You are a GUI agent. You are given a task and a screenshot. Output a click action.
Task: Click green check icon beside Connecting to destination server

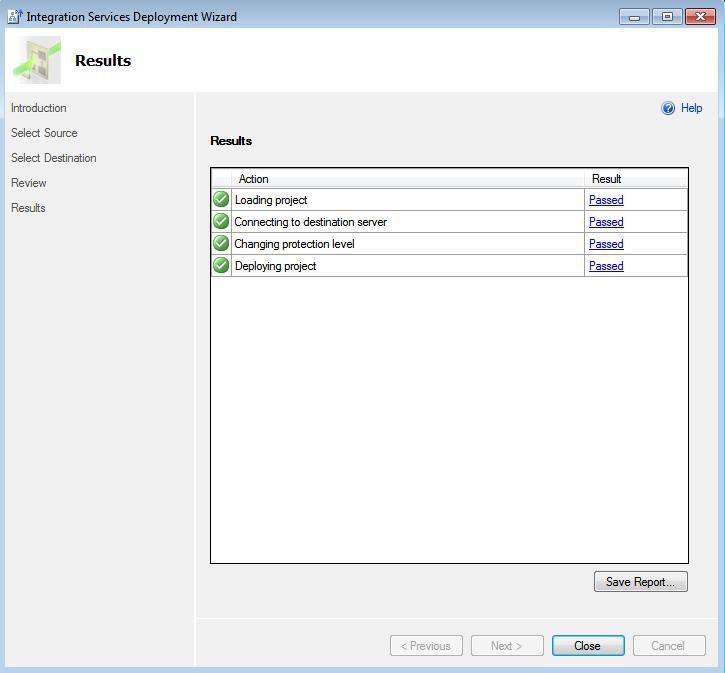221,222
